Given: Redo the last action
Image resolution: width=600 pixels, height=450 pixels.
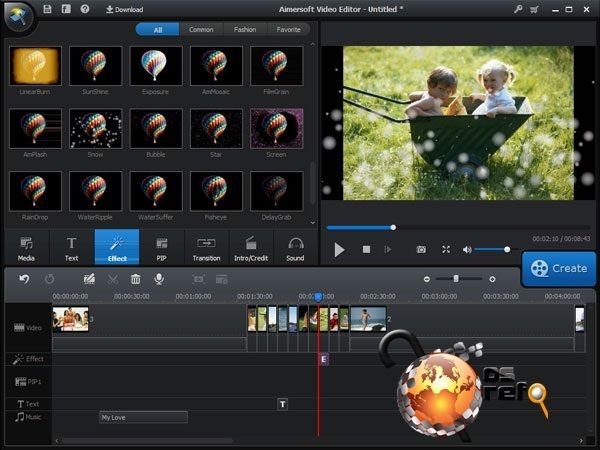Looking at the screenshot, I should [x=49, y=279].
